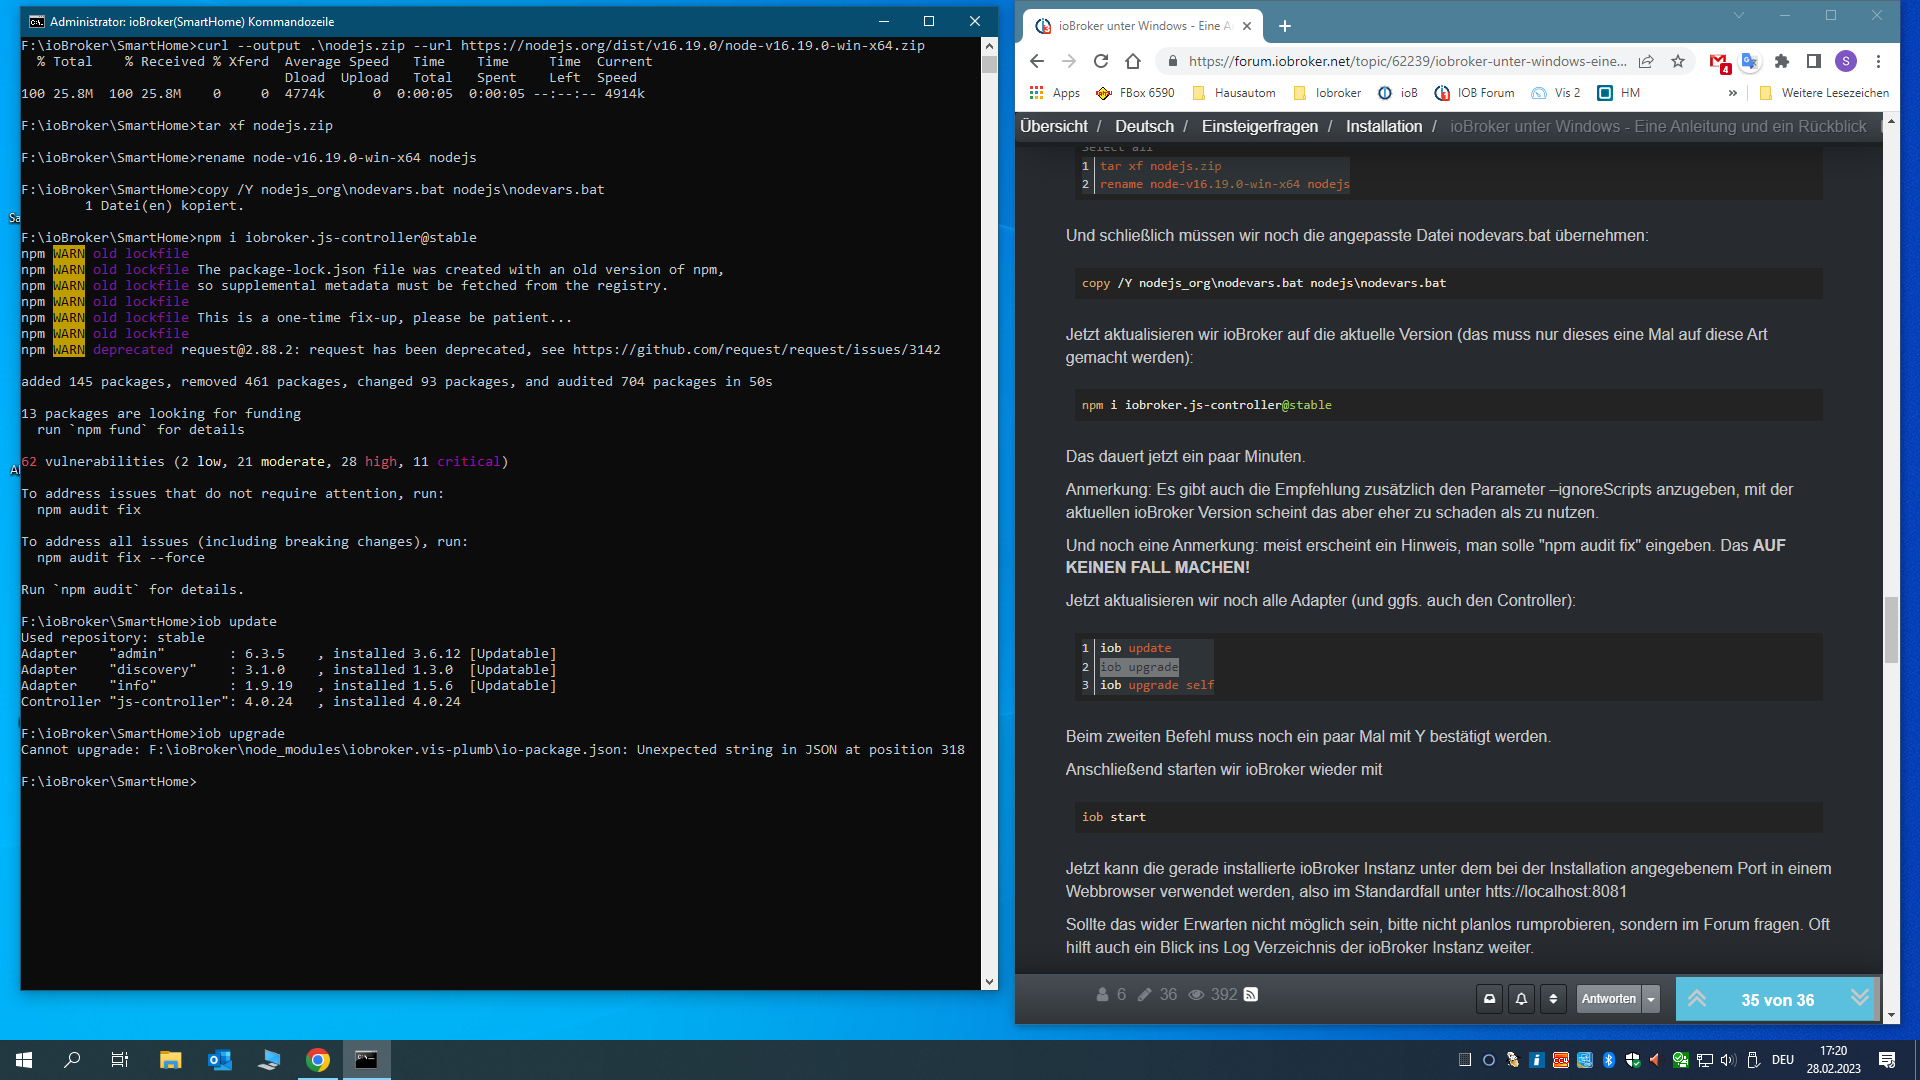Switch to Chrome from the taskbar
Screen dimensions: 1920x1080
pyautogui.click(x=318, y=1060)
